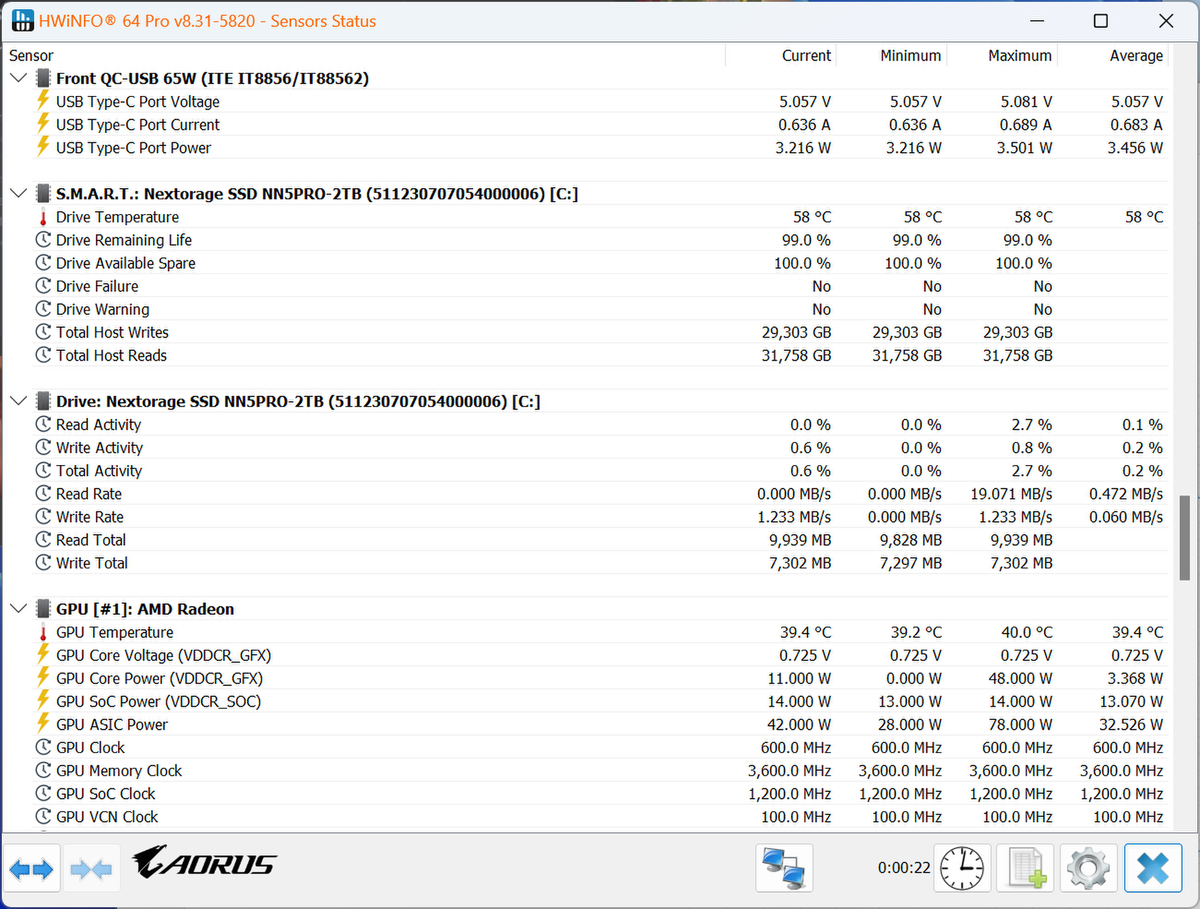Click the USB Type-C Port Voltage lightning icon

click(43, 101)
